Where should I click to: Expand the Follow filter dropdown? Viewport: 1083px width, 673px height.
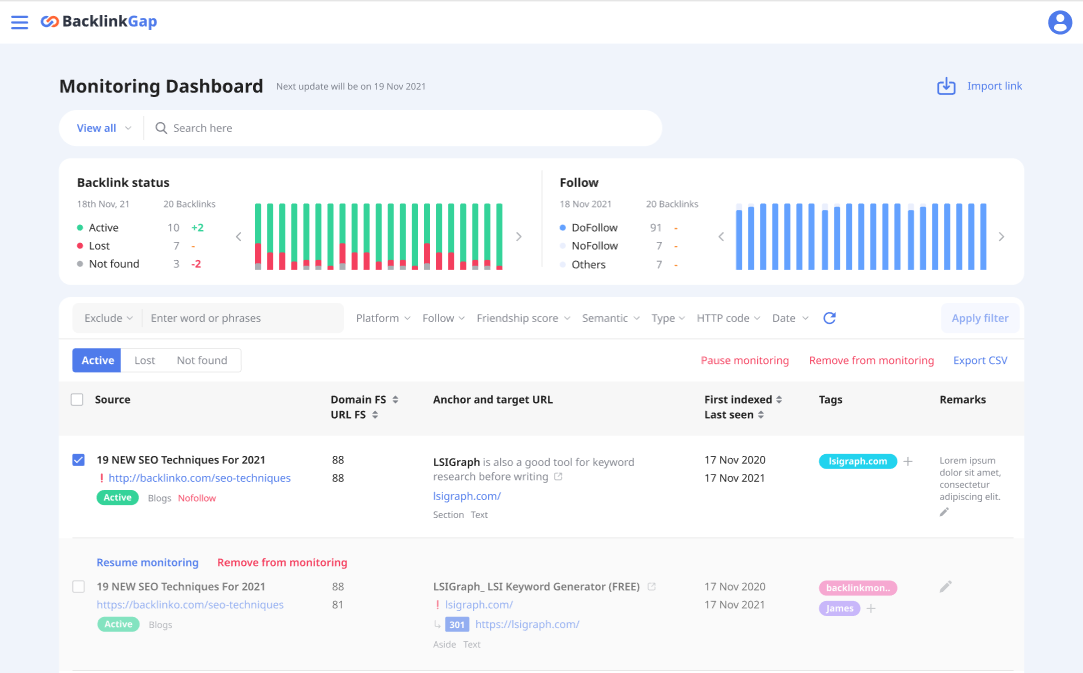tap(443, 318)
